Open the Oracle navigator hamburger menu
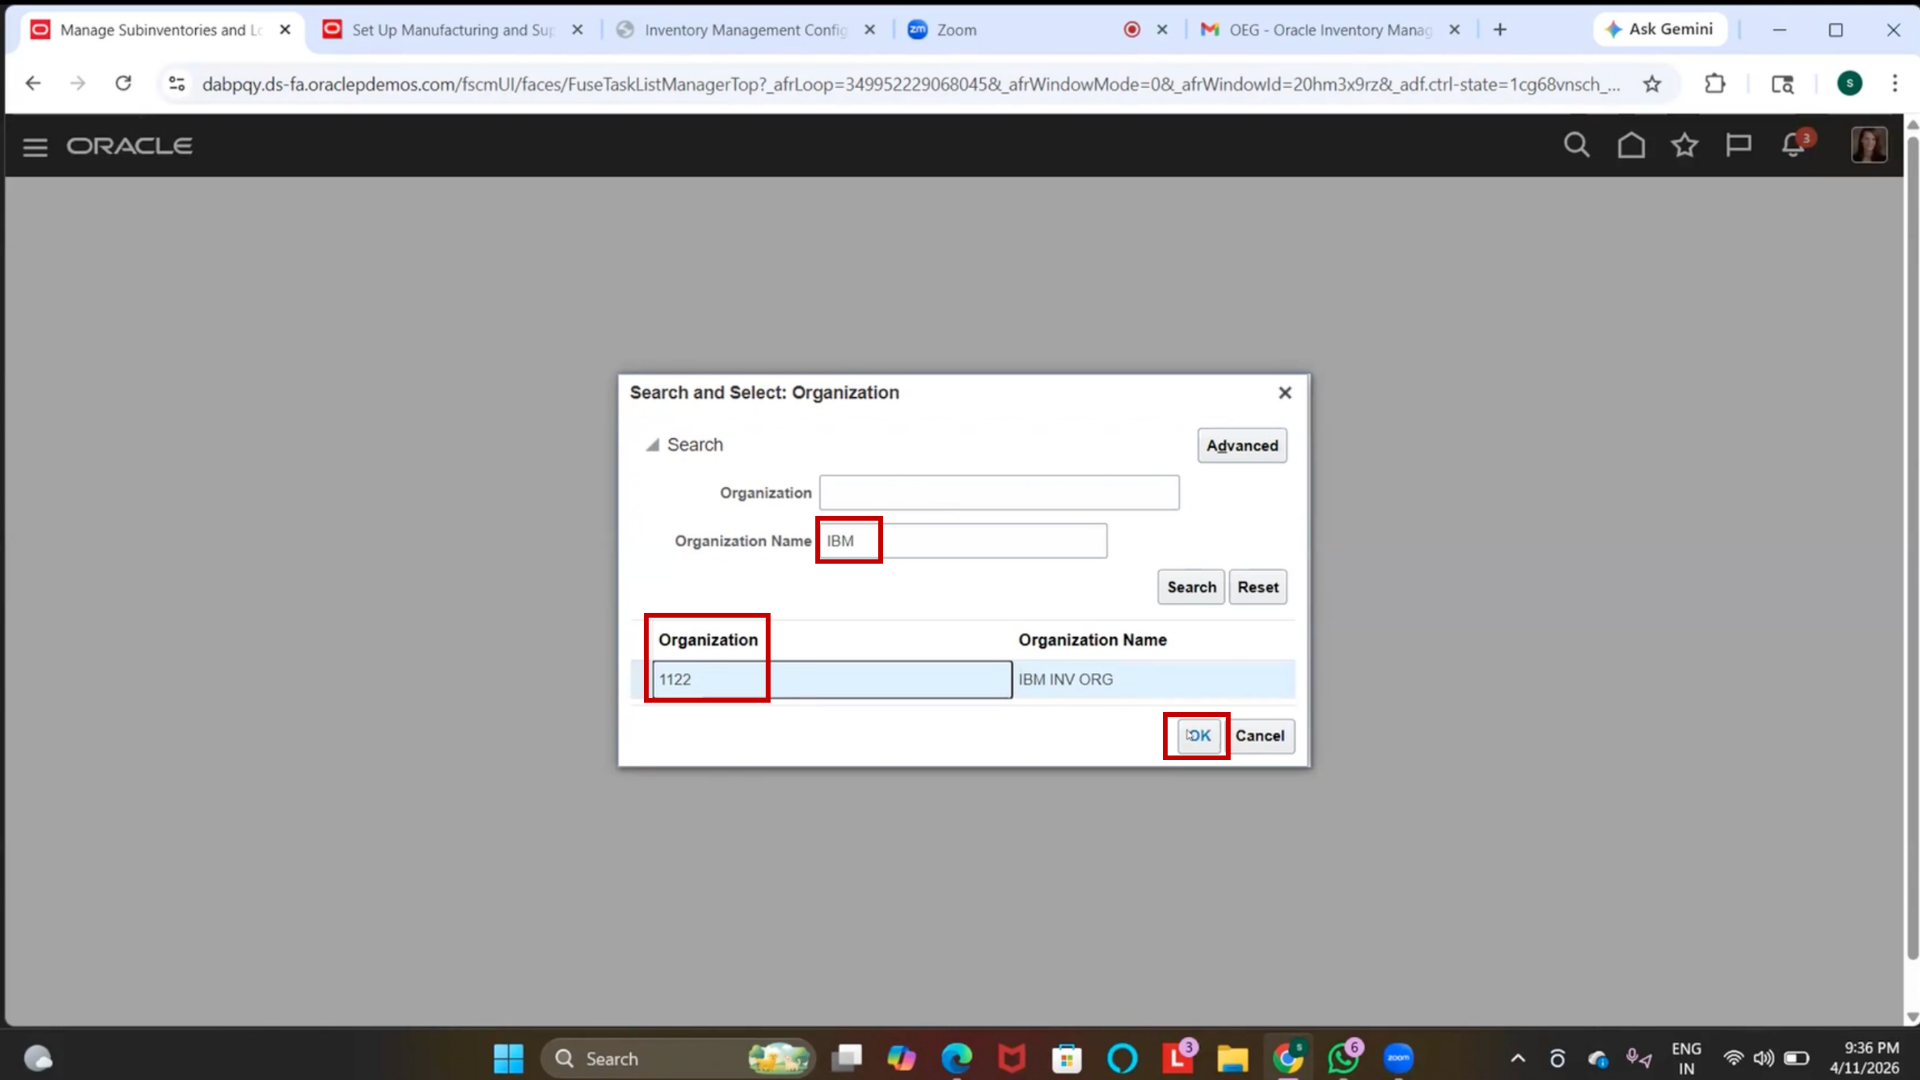The height and width of the screenshot is (1080, 1920). tap(35, 146)
